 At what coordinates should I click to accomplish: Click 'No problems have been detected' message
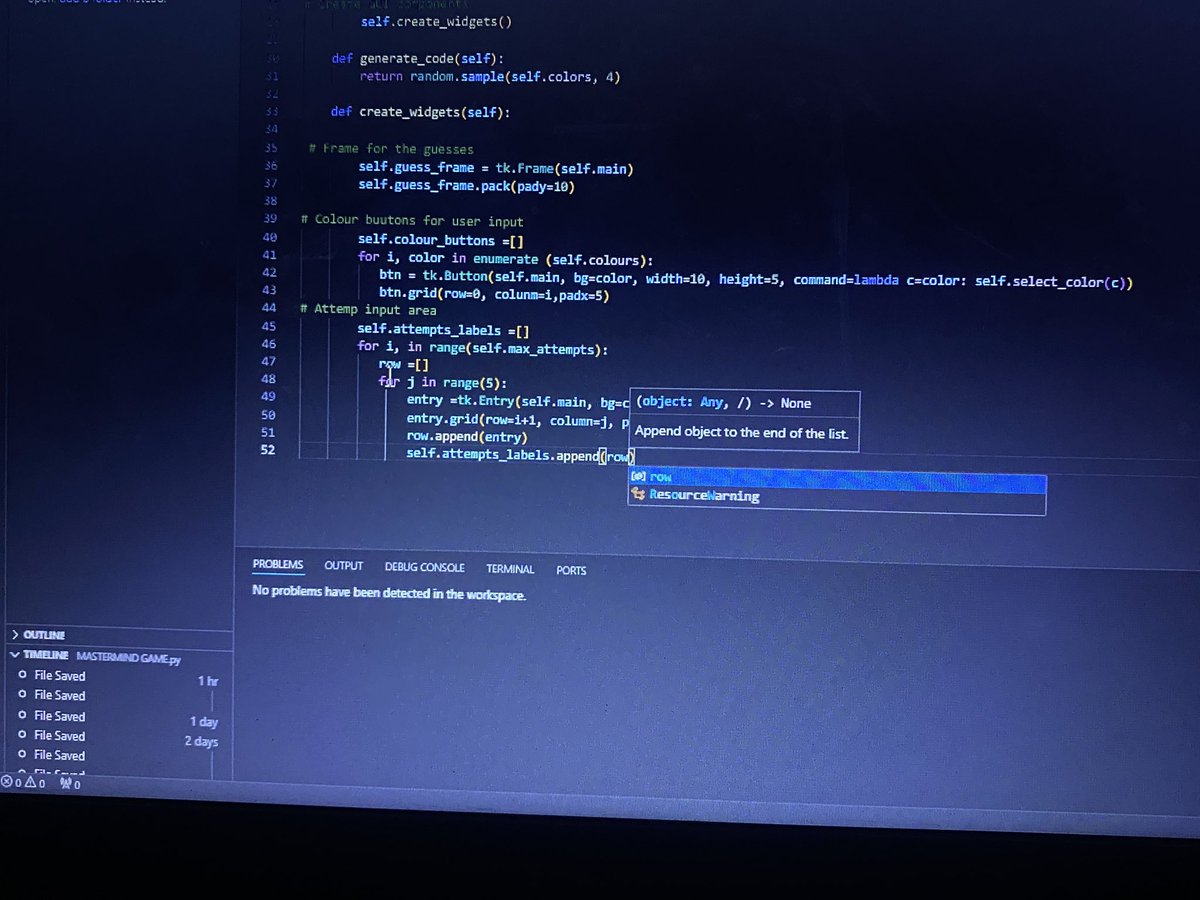point(389,593)
